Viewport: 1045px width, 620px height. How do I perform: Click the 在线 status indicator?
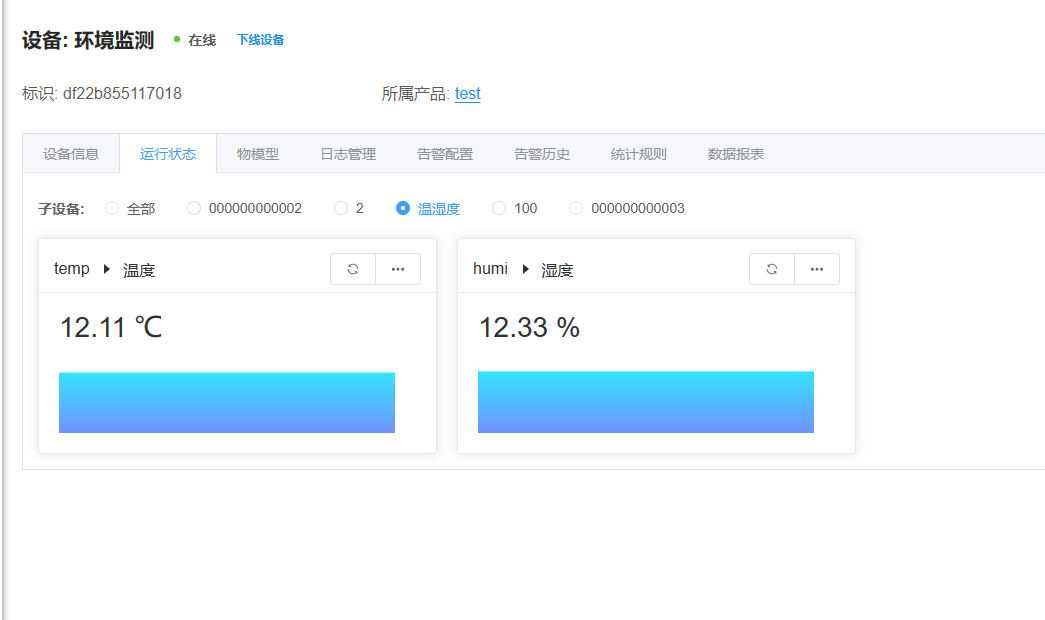point(195,40)
